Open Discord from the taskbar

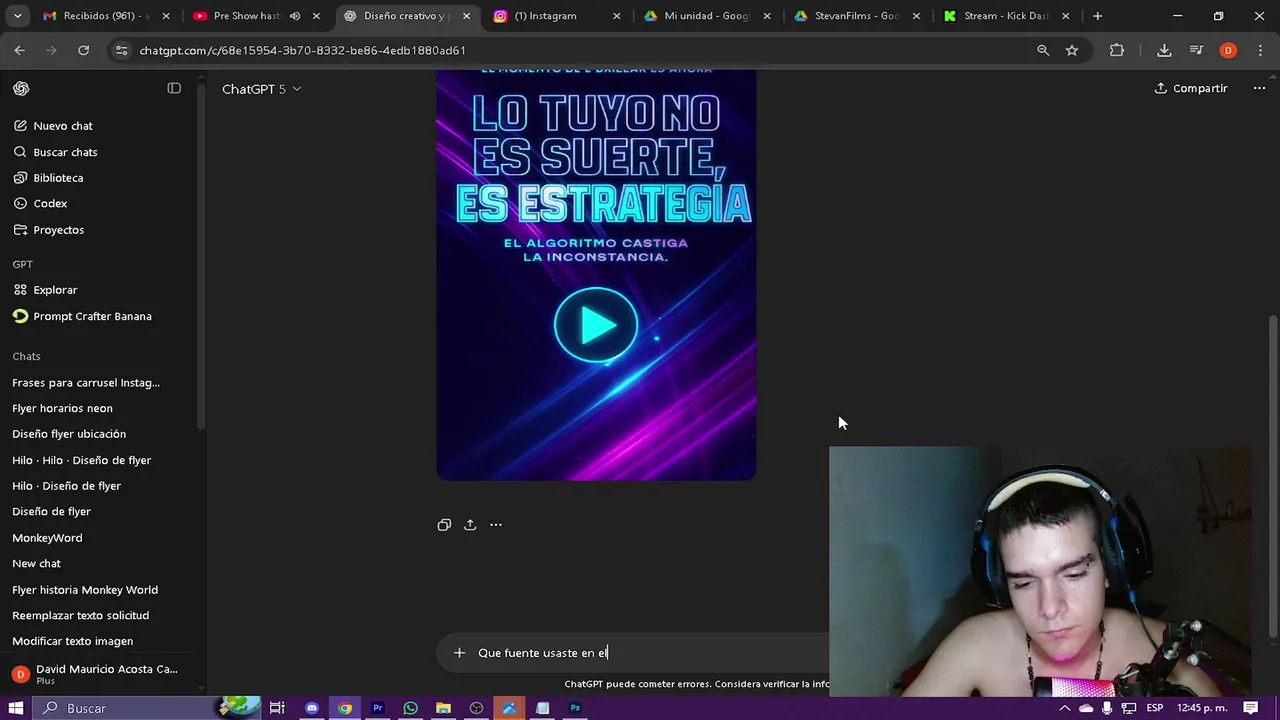(312, 708)
